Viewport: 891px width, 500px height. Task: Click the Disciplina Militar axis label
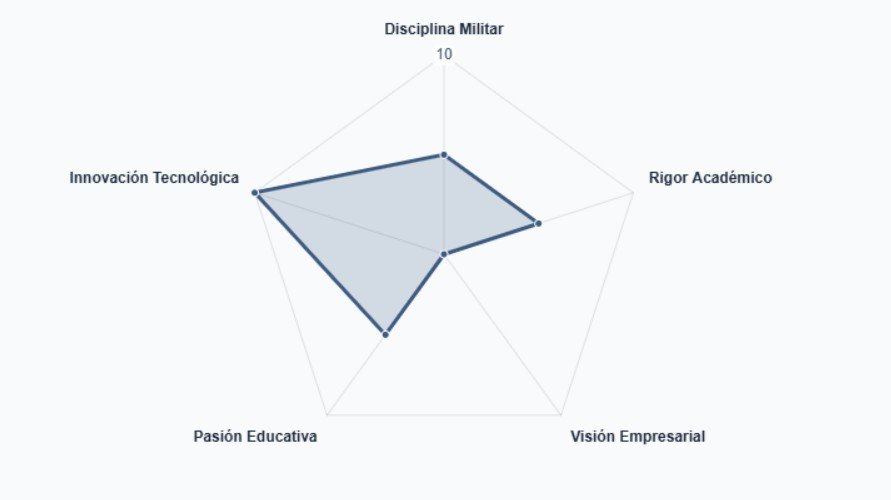coord(444,29)
